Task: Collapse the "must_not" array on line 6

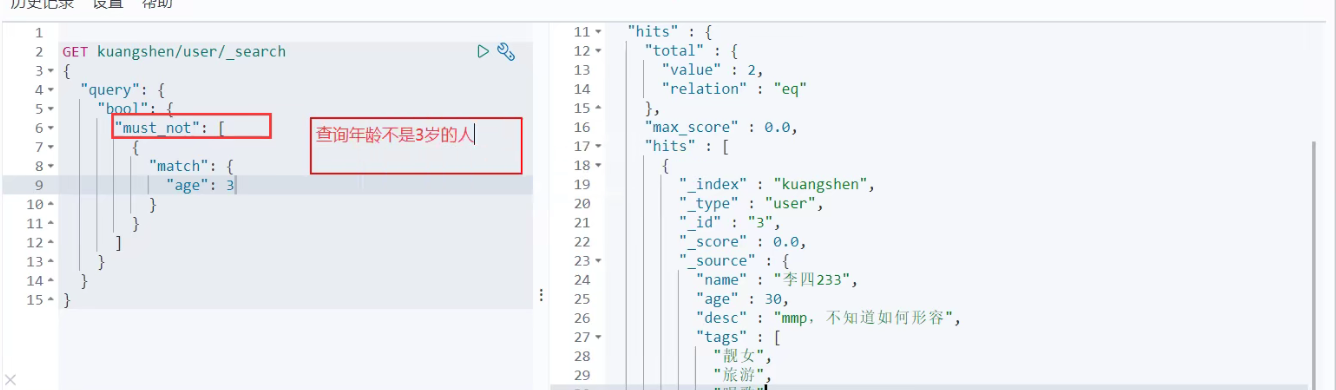Action: [50, 128]
